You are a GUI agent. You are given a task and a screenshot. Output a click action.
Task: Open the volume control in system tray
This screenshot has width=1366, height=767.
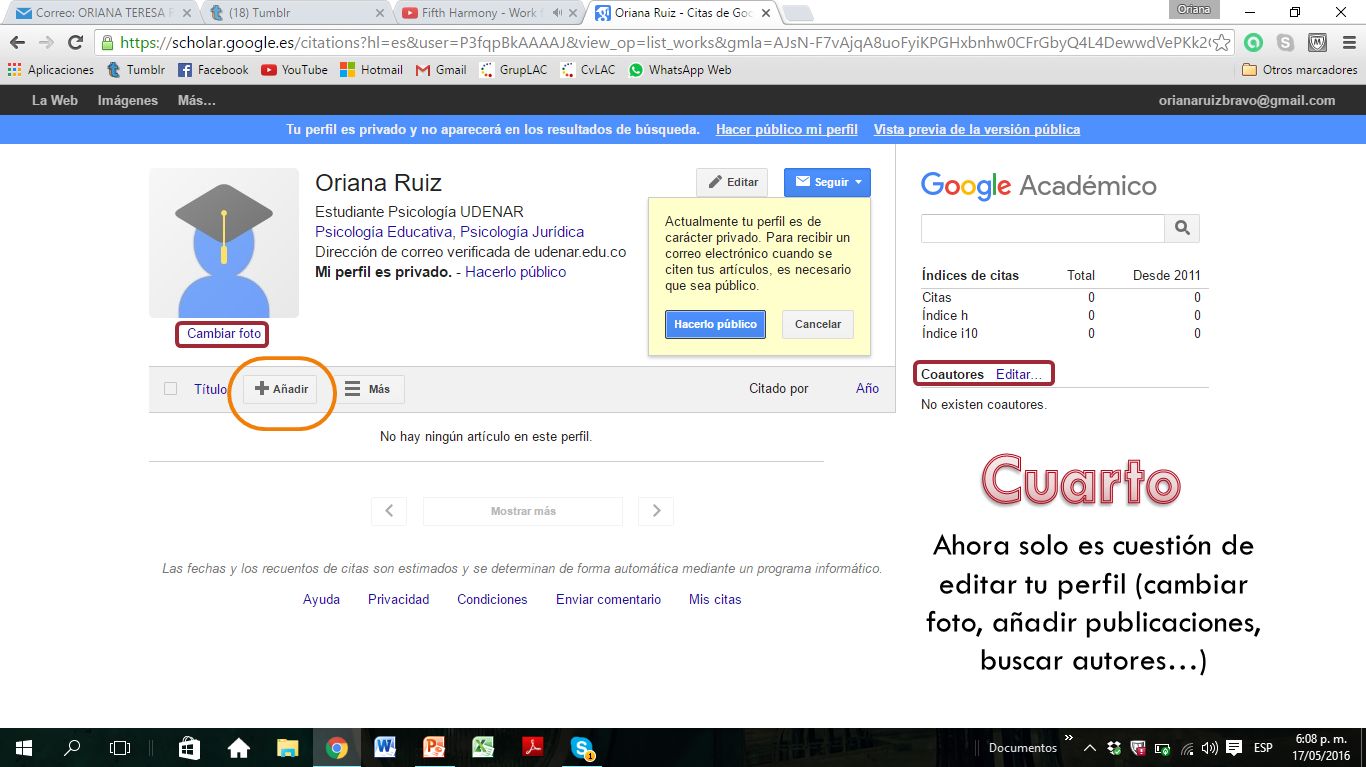pos(1210,747)
